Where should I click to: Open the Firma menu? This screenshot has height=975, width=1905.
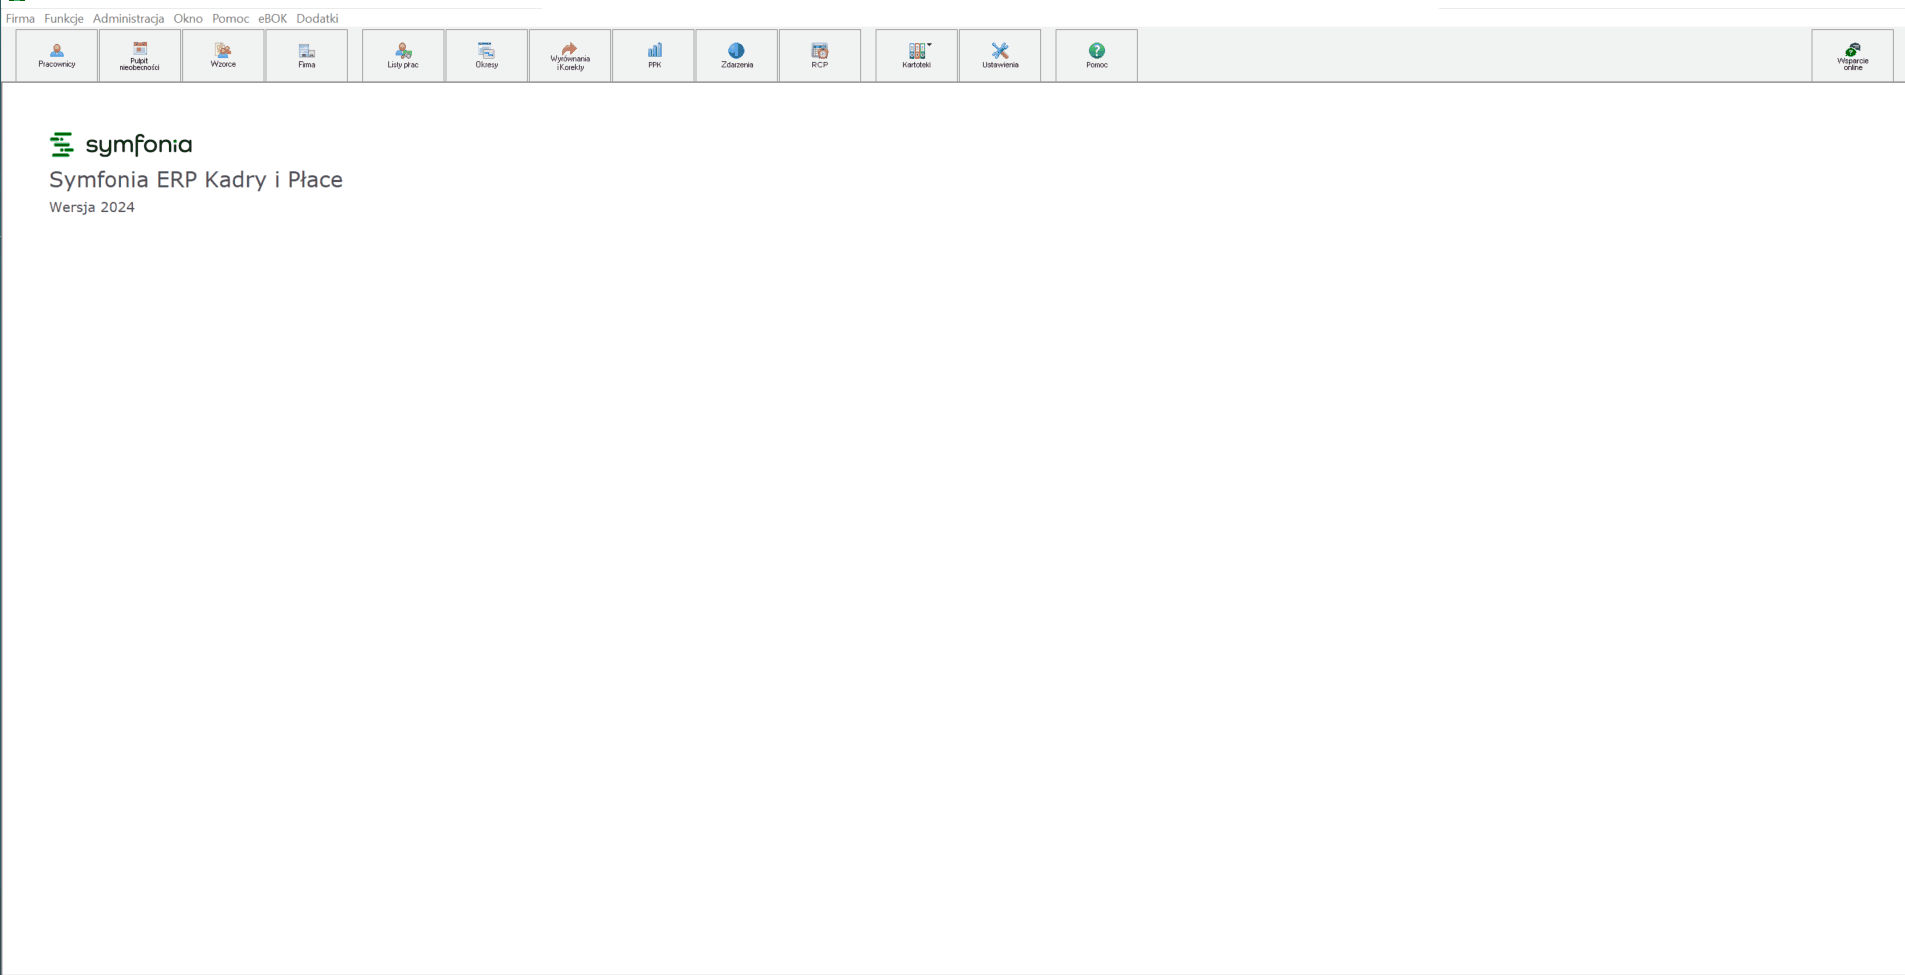coord(20,18)
